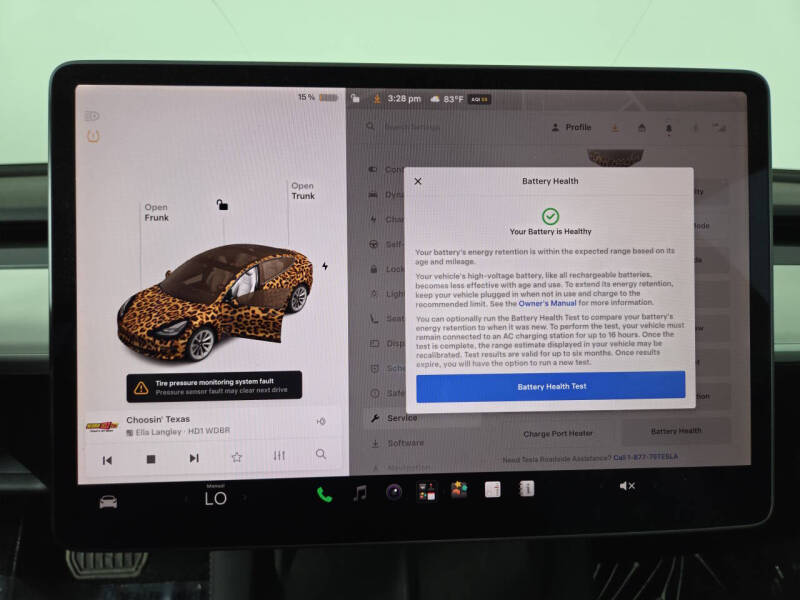Screen dimensions: 800x600
Task: Open the Phone app
Action: pos(324,494)
